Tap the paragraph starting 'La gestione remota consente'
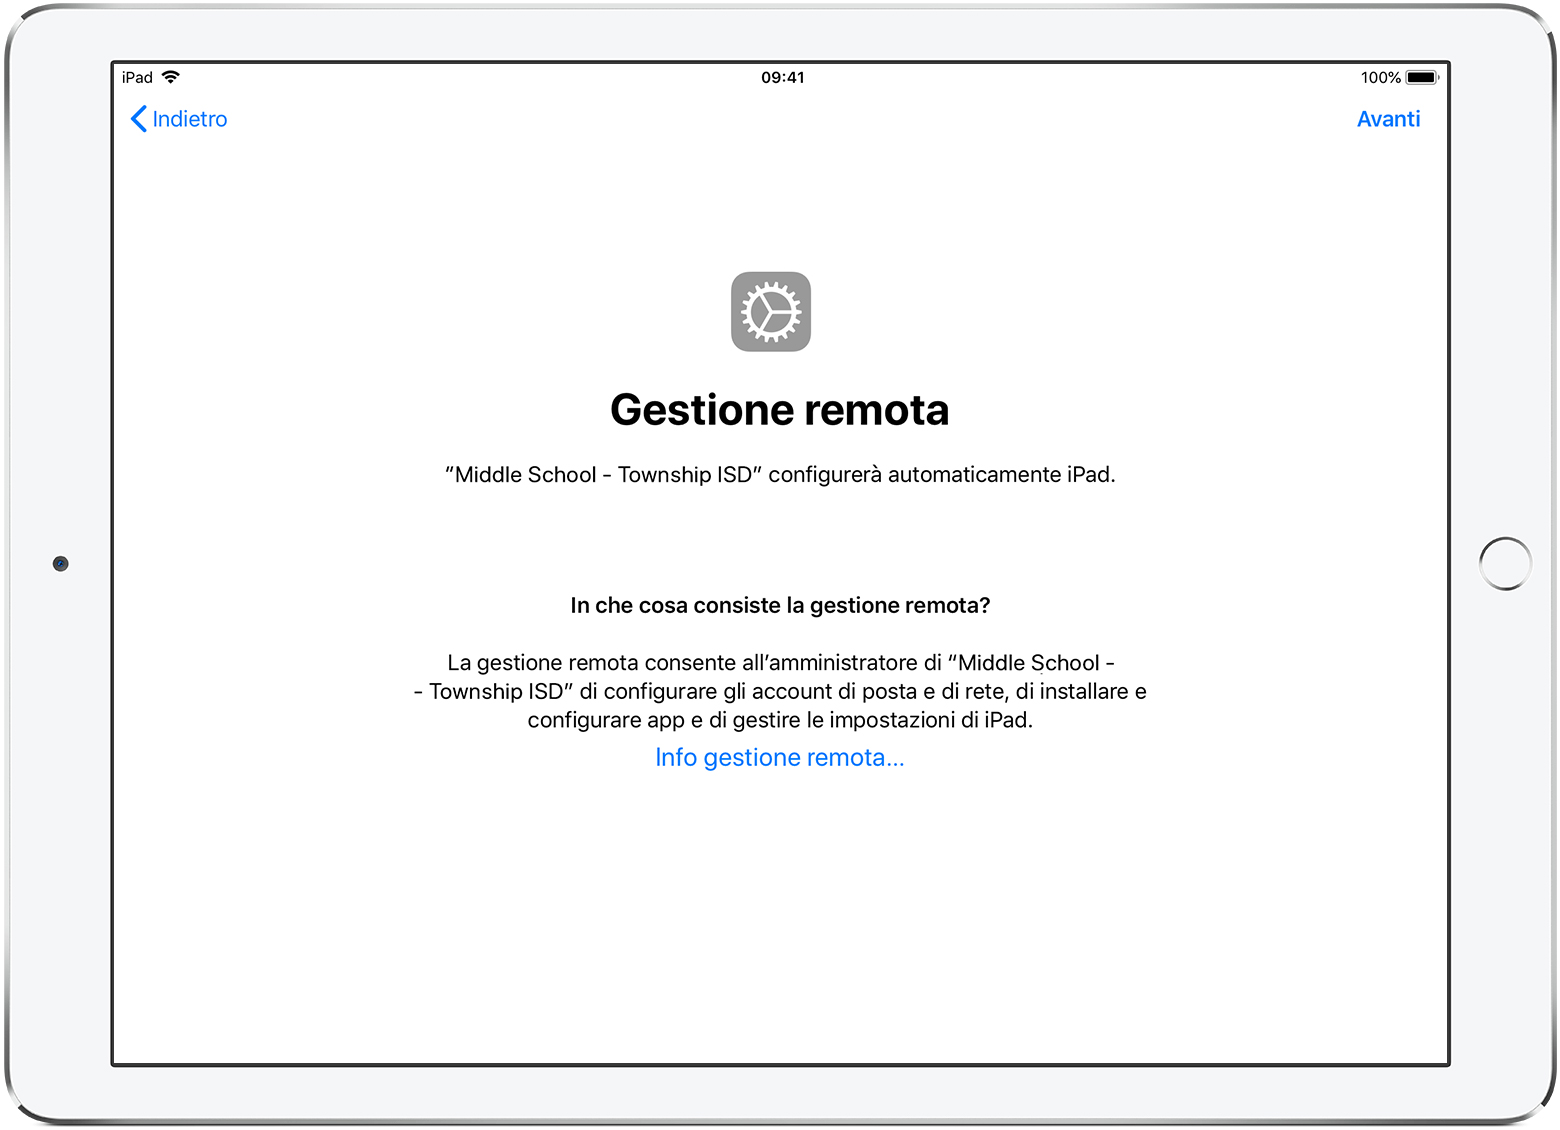1560x1130 pixels. pos(780,691)
